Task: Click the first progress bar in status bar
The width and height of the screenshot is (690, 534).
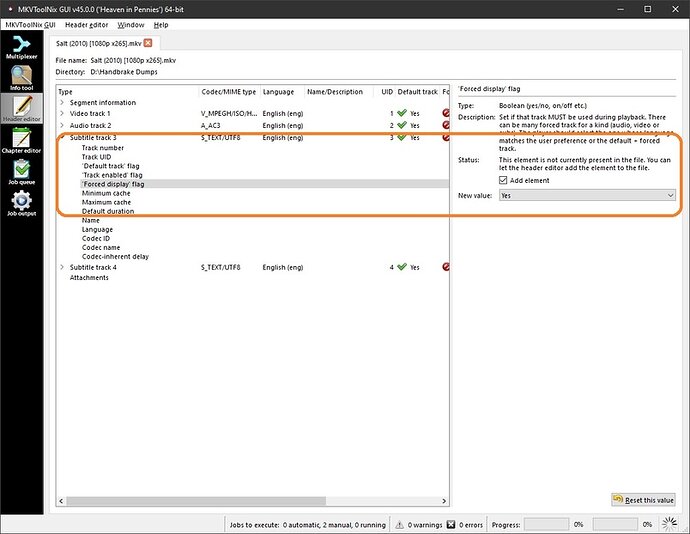Action: pos(546,524)
